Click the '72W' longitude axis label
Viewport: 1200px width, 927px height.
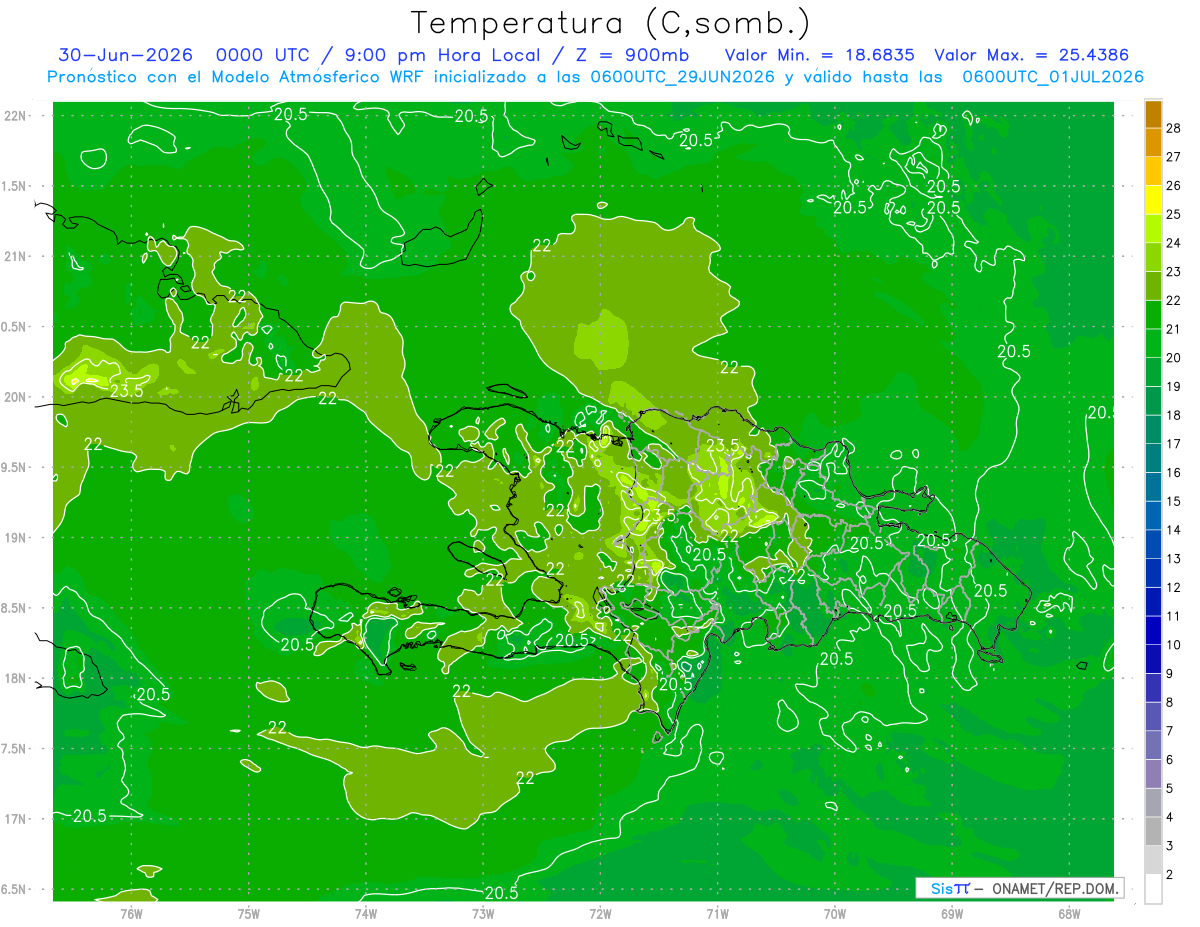point(600,913)
